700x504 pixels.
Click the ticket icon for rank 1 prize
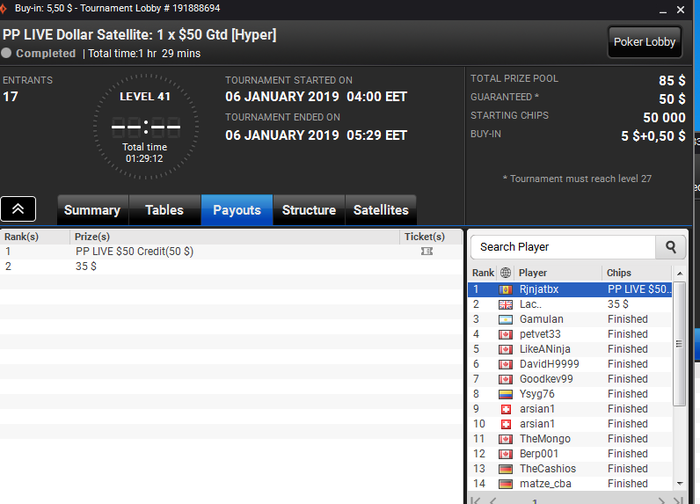point(427,251)
